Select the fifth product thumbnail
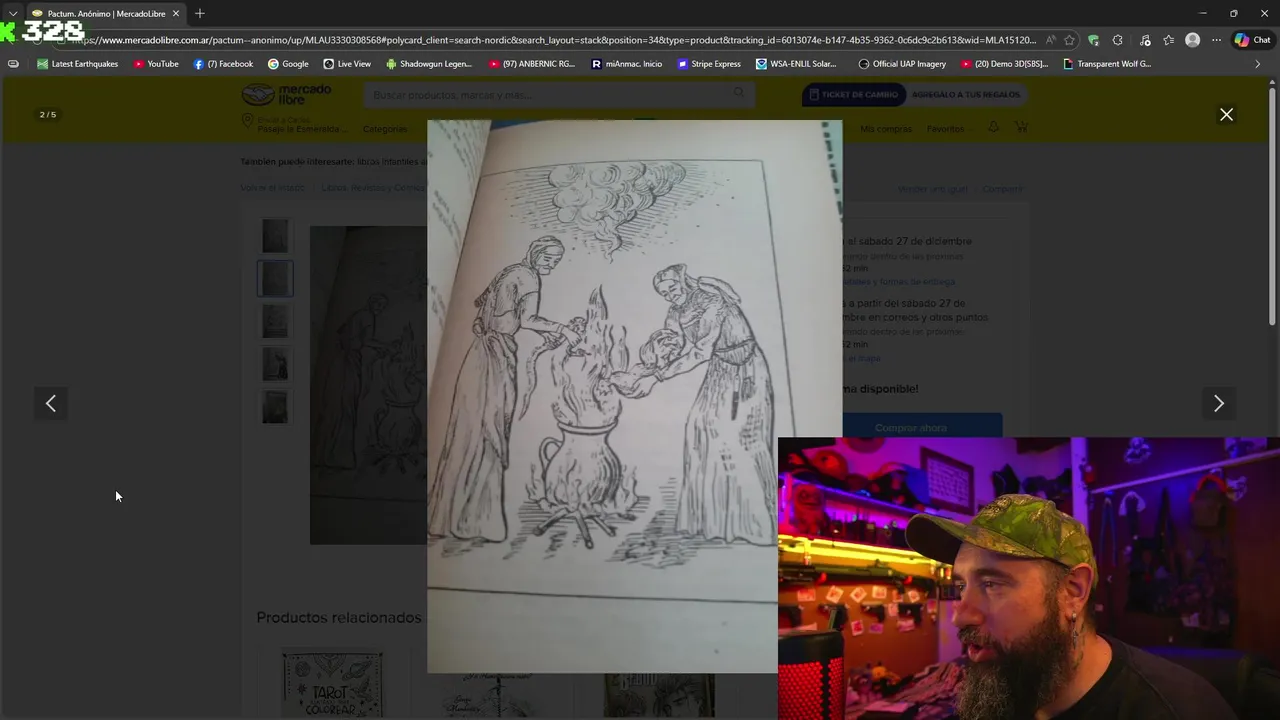The height and width of the screenshot is (720, 1280). pyautogui.click(x=275, y=408)
